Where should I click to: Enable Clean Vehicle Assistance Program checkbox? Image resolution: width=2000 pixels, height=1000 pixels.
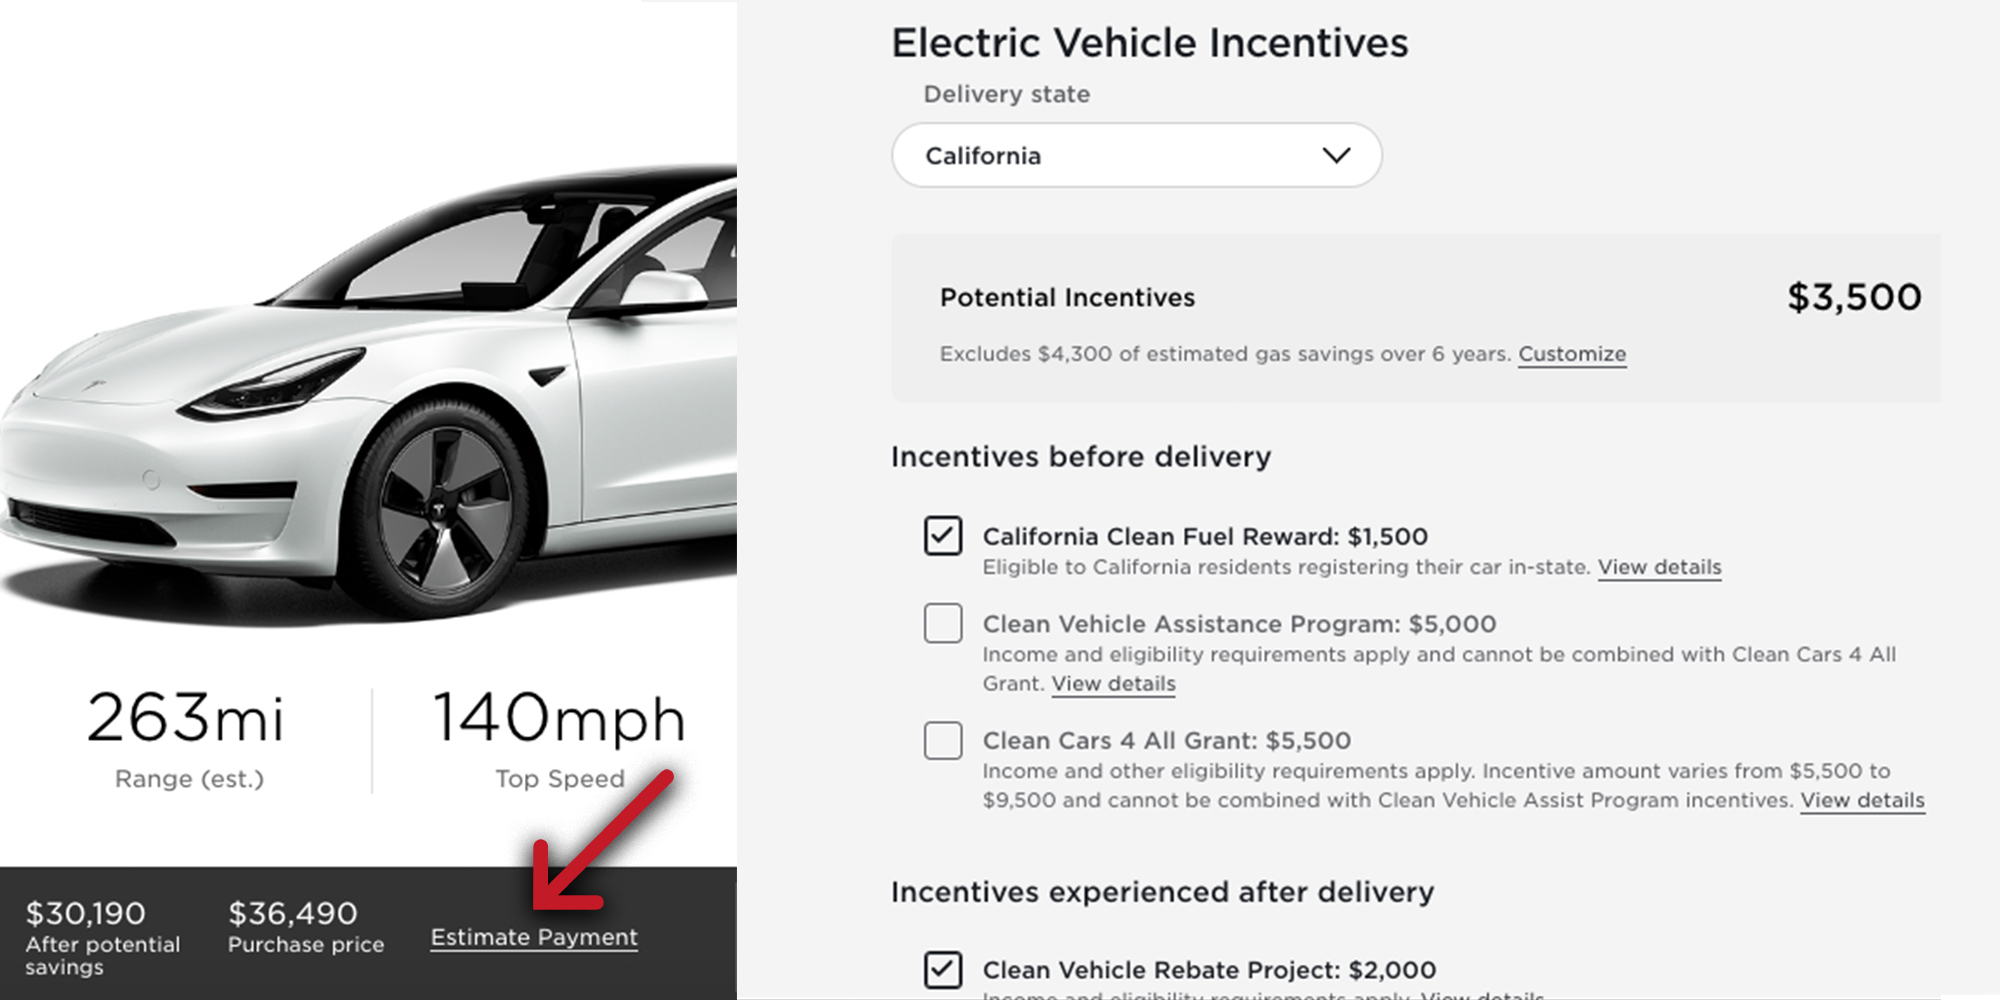click(943, 624)
